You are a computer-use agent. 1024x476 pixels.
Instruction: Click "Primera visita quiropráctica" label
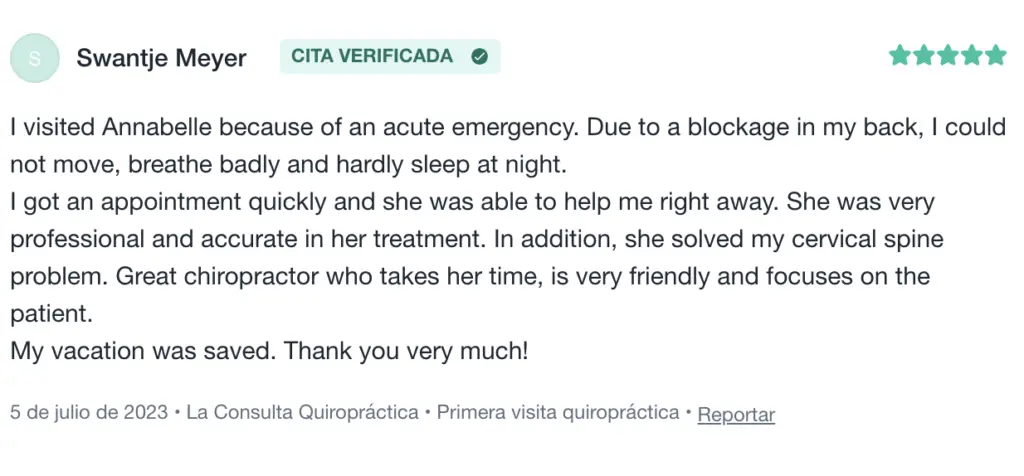tap(558, 413)
